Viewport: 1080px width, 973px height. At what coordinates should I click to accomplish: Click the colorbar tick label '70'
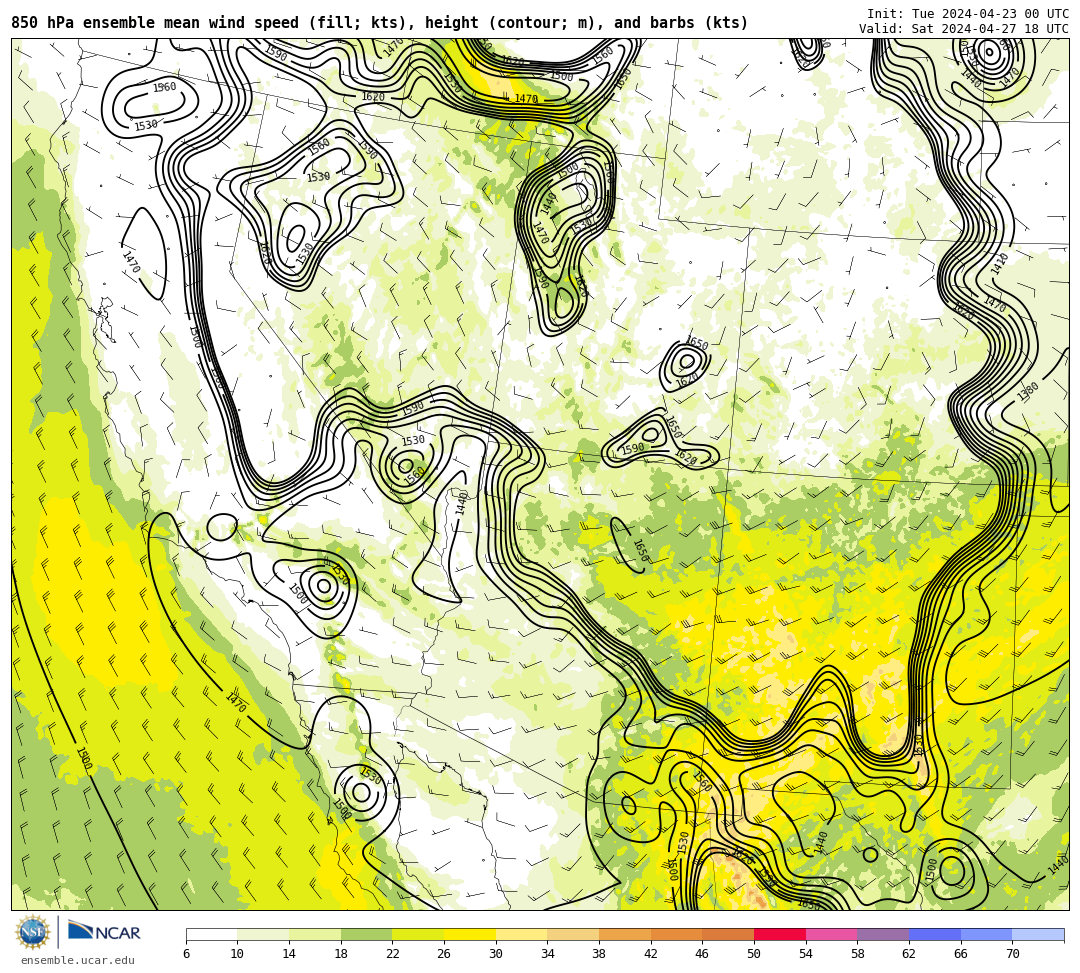pyautogui.click(x=1012, y=954)
